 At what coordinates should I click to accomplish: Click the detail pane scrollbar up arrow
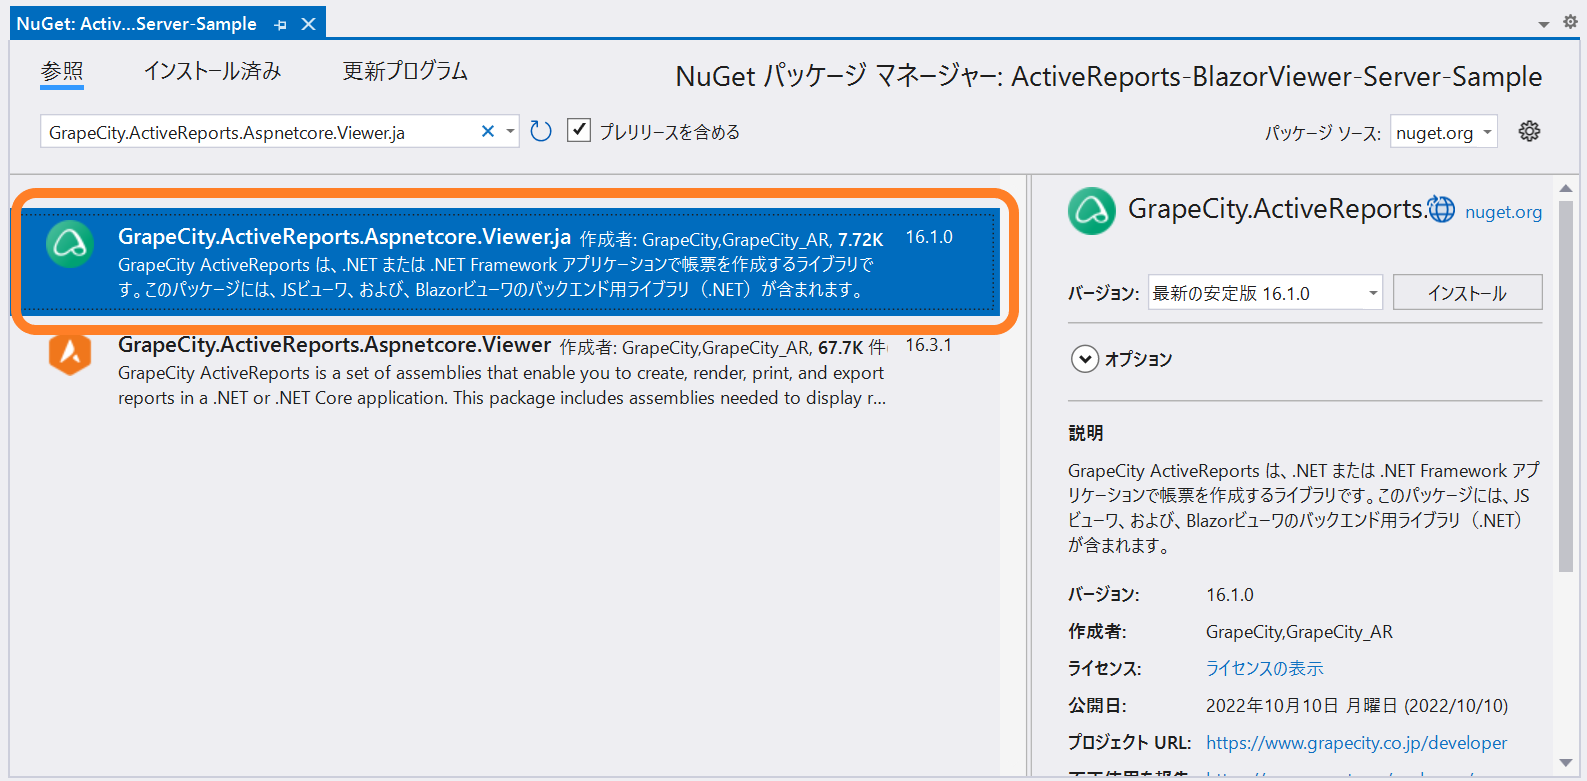[x=1566, y=188]
